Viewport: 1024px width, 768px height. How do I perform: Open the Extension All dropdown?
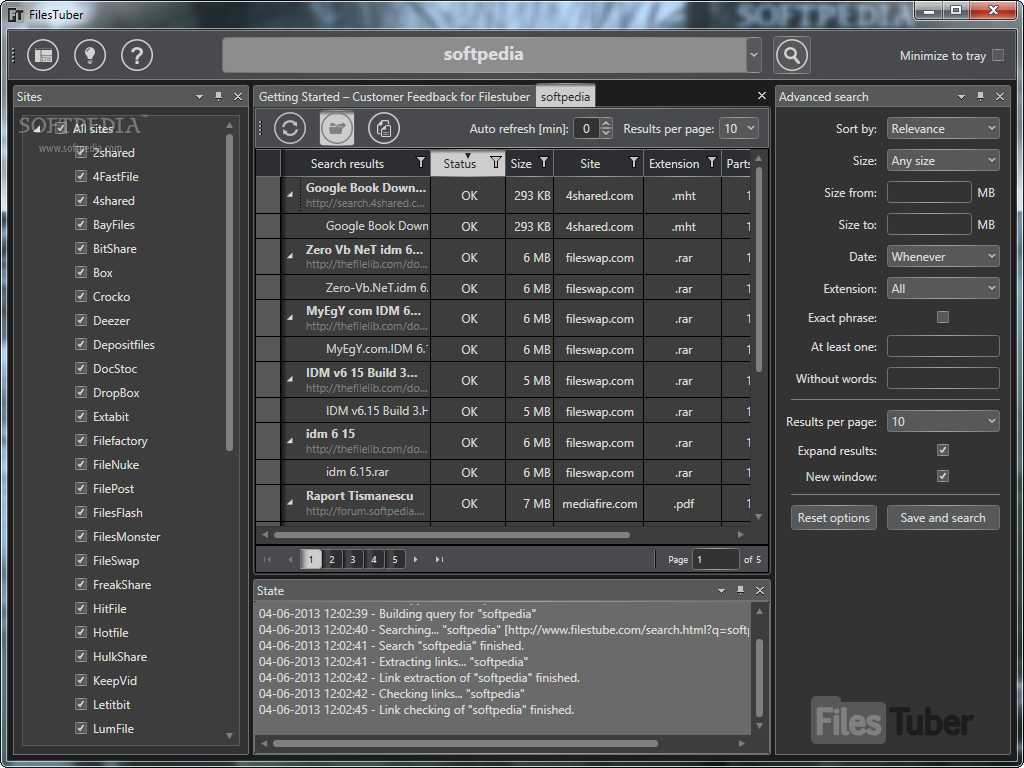coord(943,289)
